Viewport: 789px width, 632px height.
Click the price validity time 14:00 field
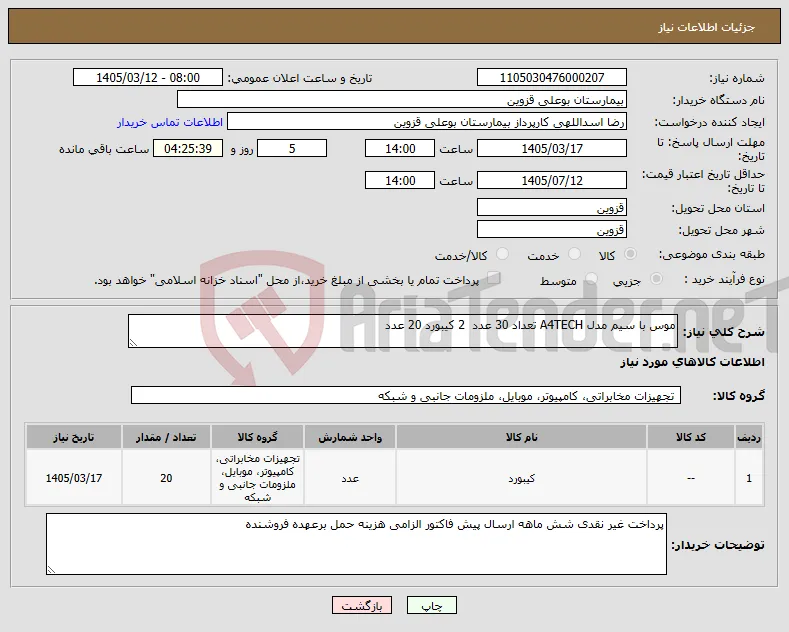pyautogui.click(x=400, y=180)
